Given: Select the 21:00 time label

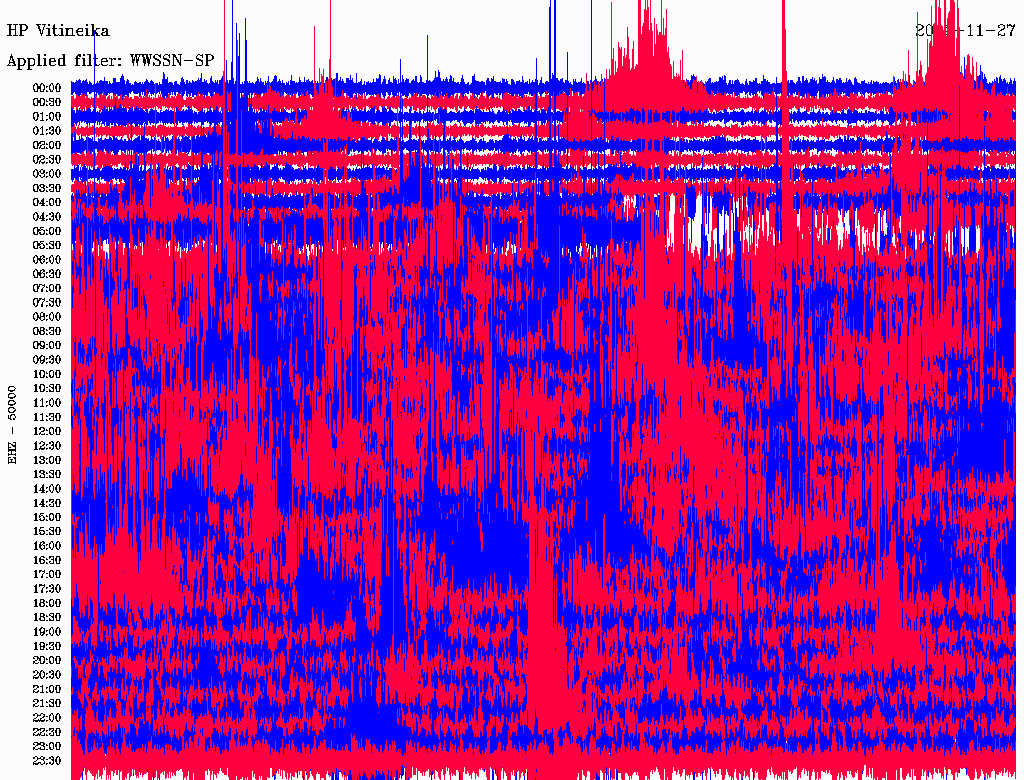Looking at the screenshot, I should 47,689.
